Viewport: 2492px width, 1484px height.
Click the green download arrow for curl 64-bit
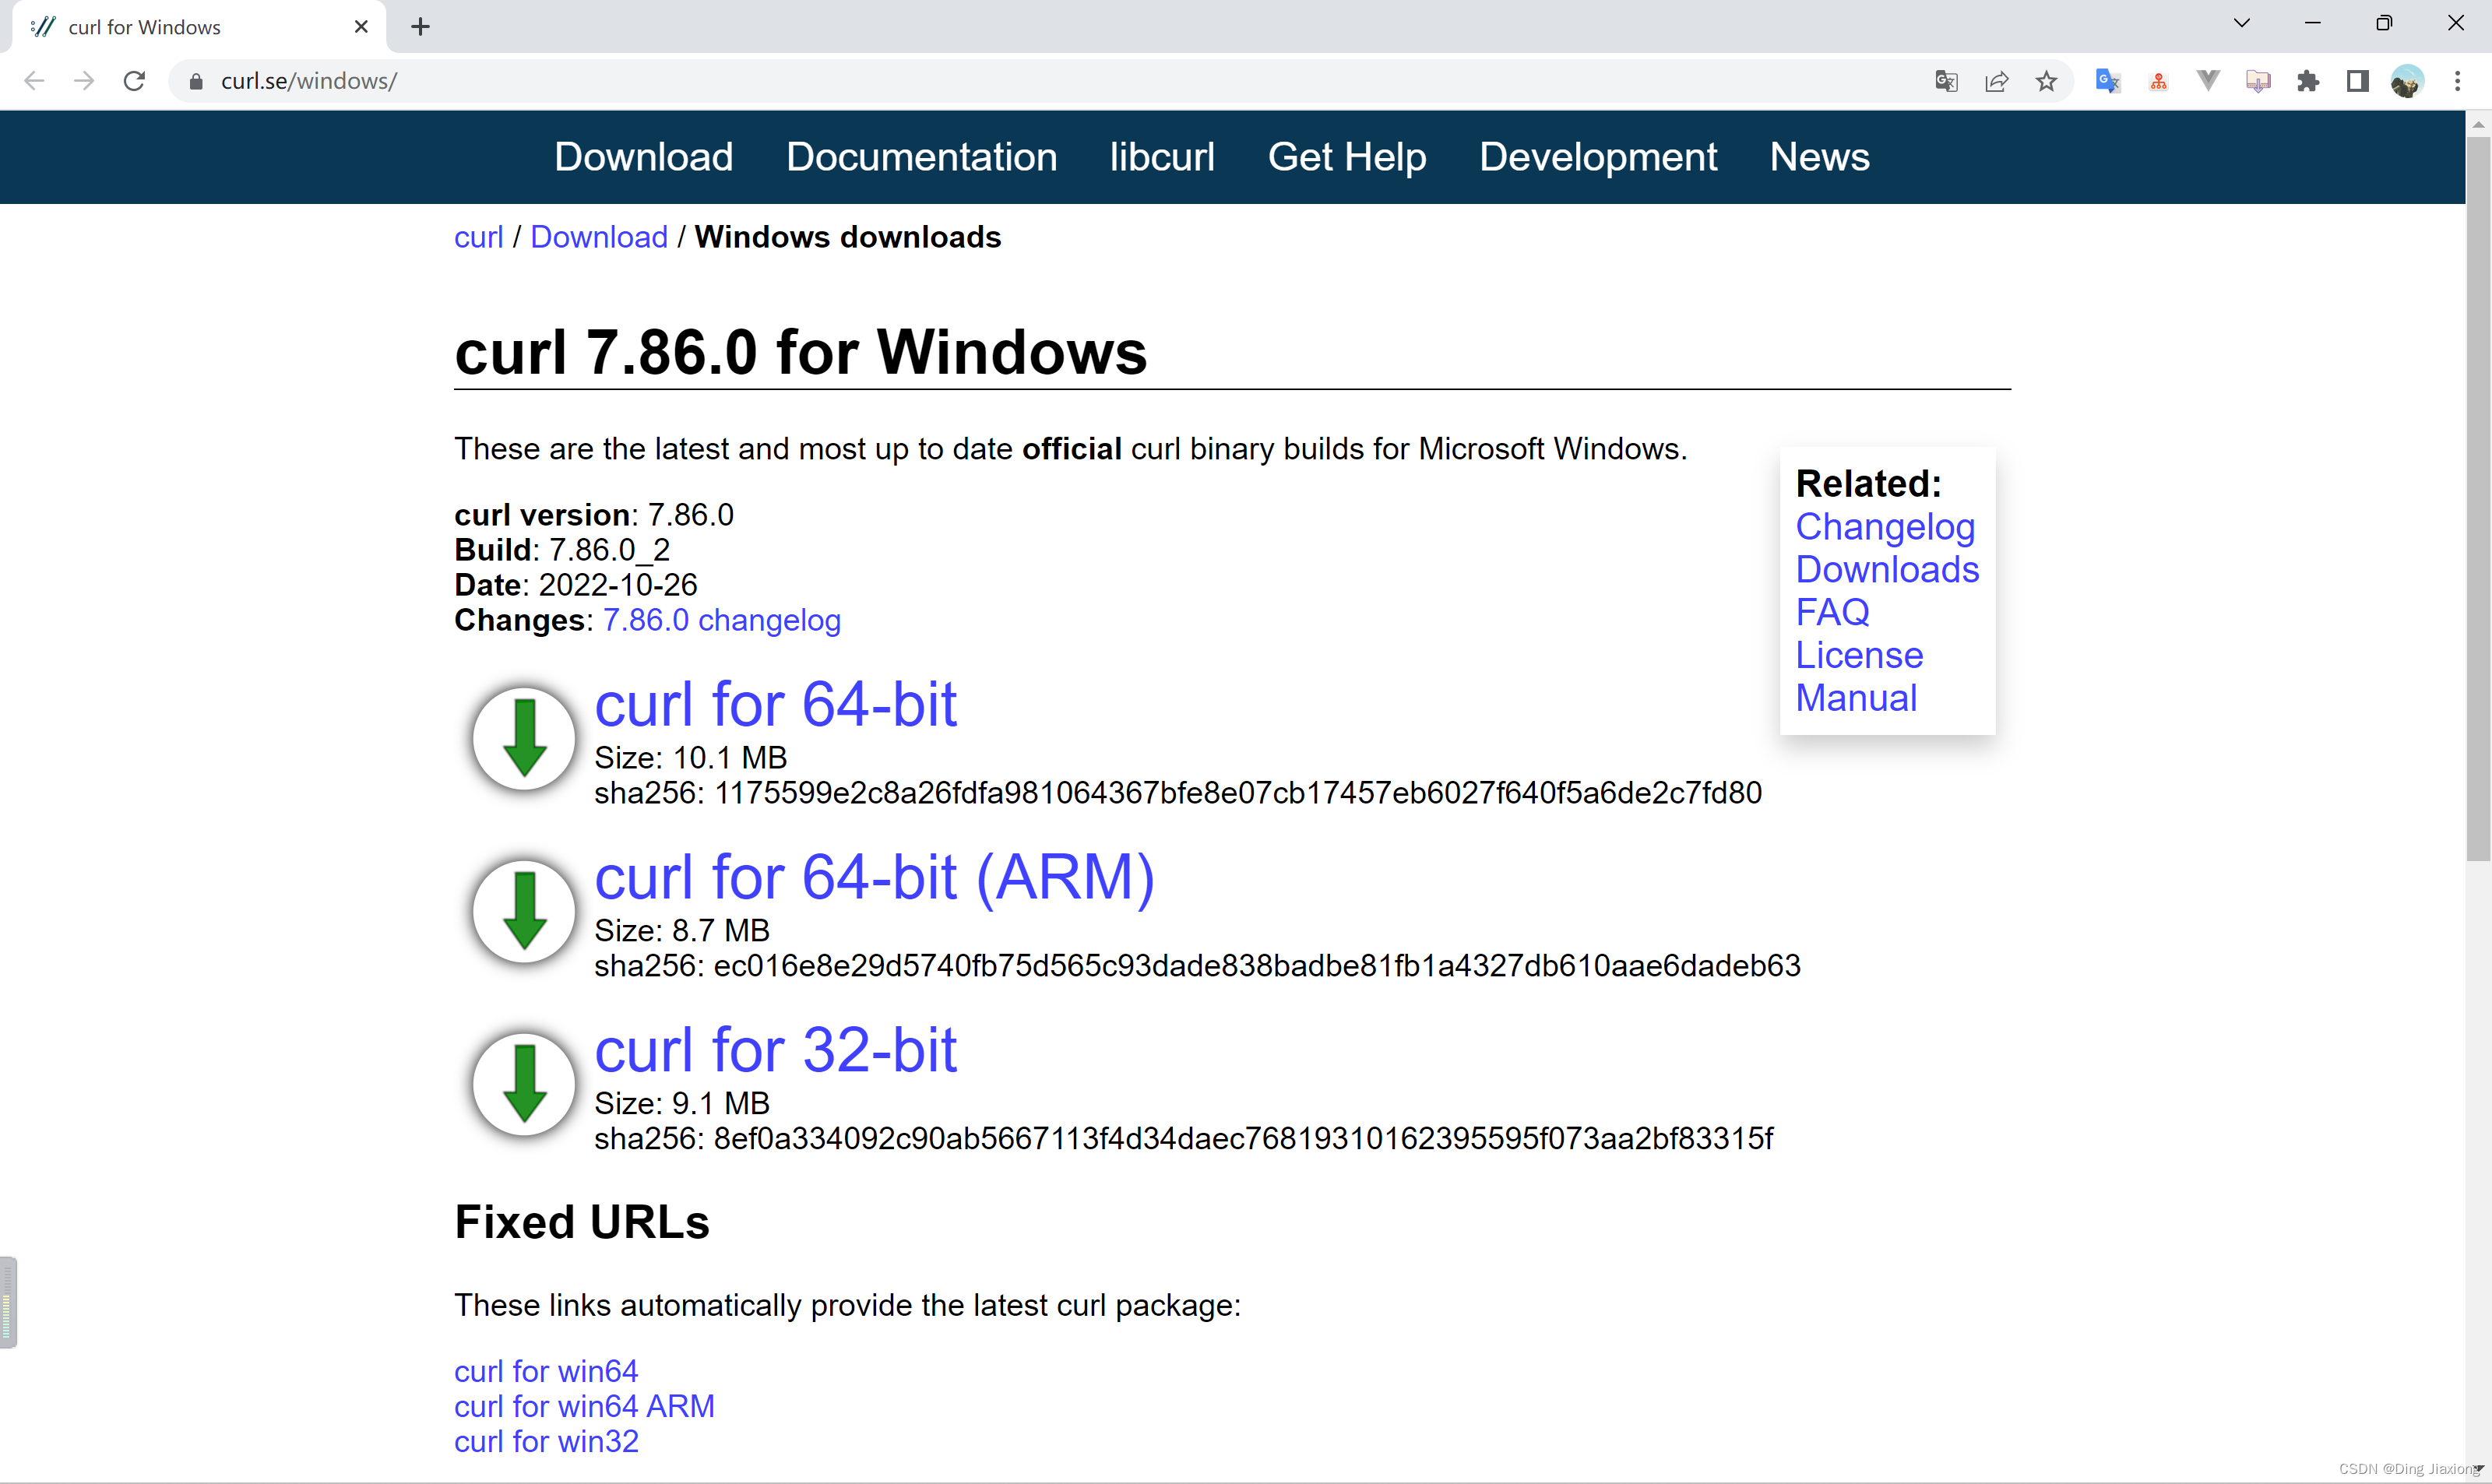pyautogui.click(x=524, y=738)
